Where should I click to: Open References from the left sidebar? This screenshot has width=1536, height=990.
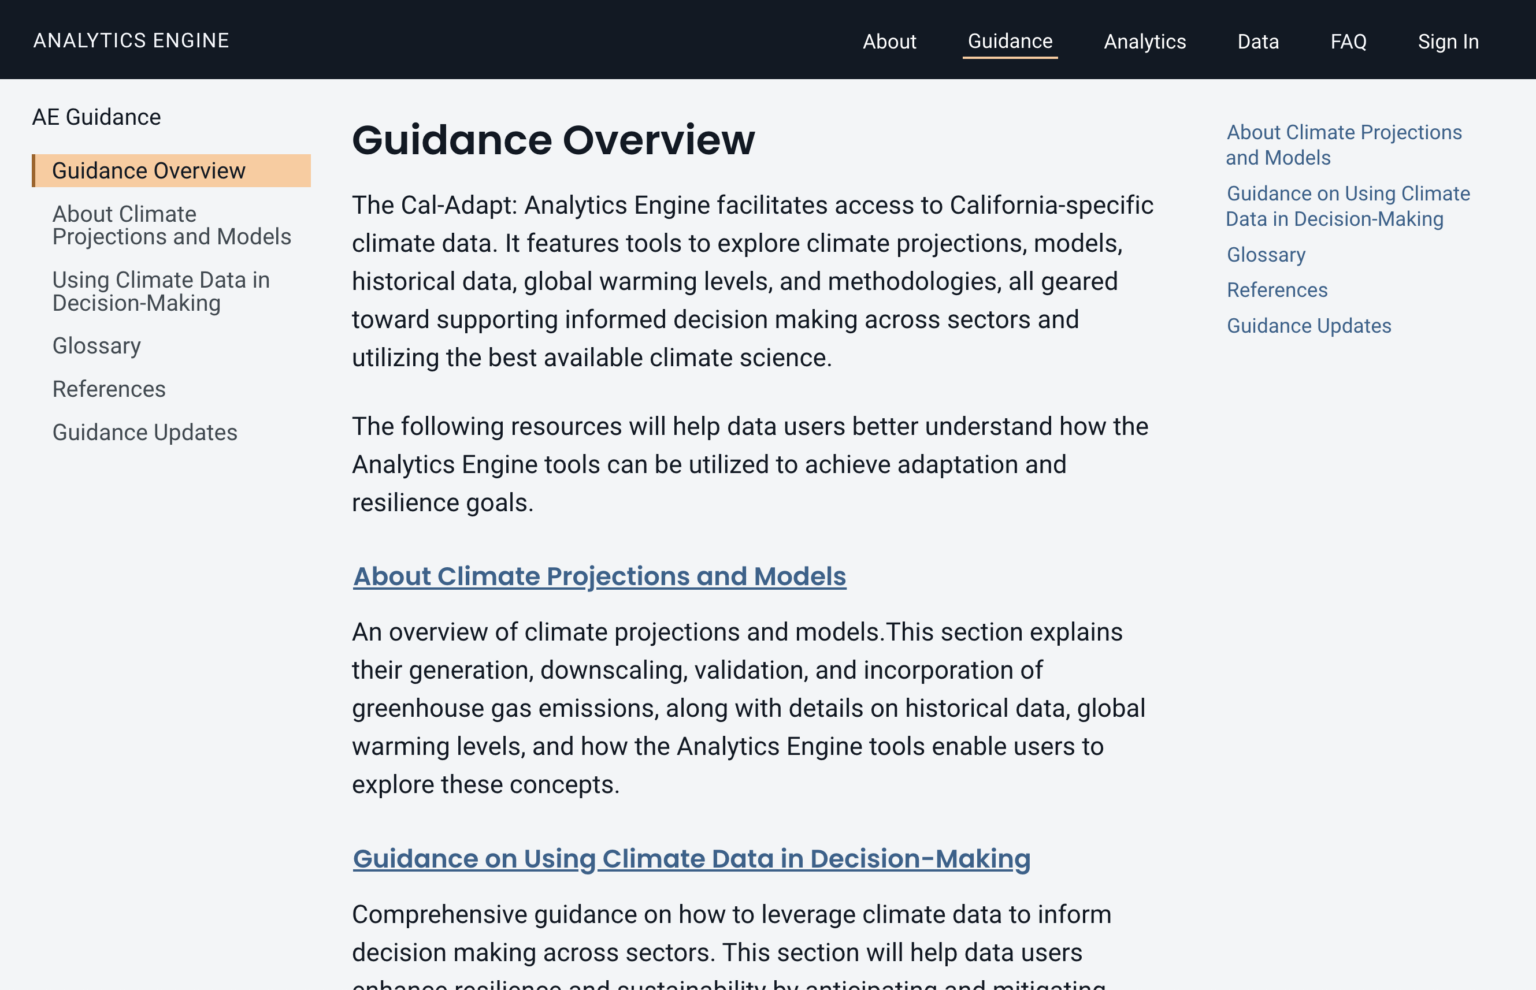click(109, 389)
